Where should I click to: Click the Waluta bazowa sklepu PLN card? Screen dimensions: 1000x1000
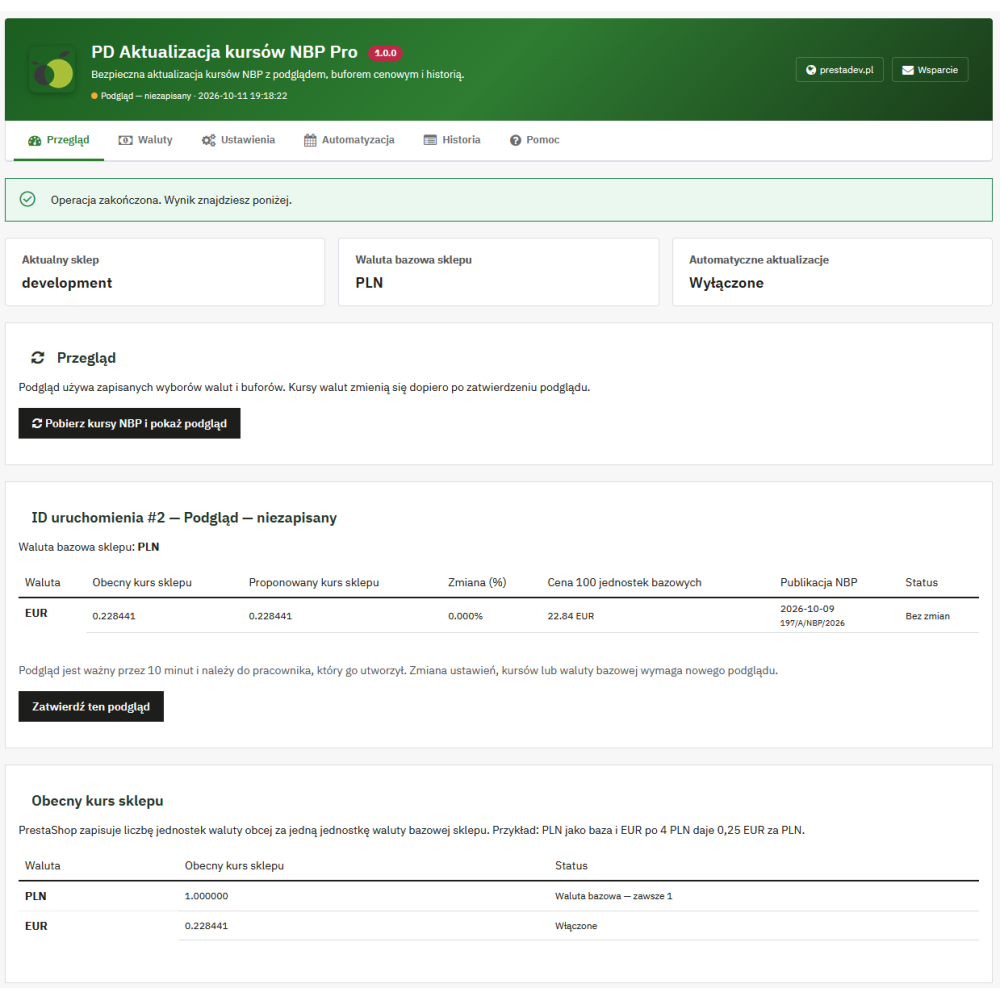pyautogui.click(x=499, y=272)
